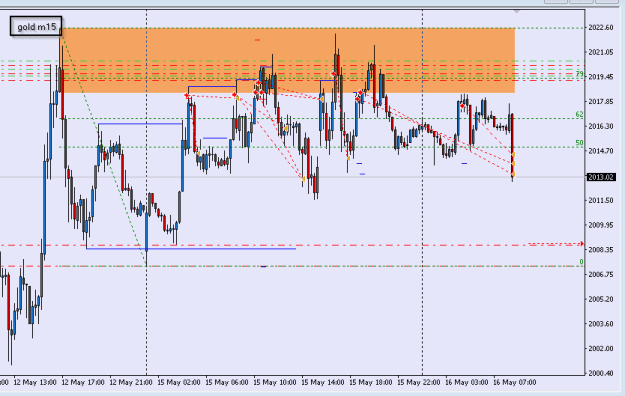
Task: Click time axis label 15 May 18:00
Action: (371, 382)
